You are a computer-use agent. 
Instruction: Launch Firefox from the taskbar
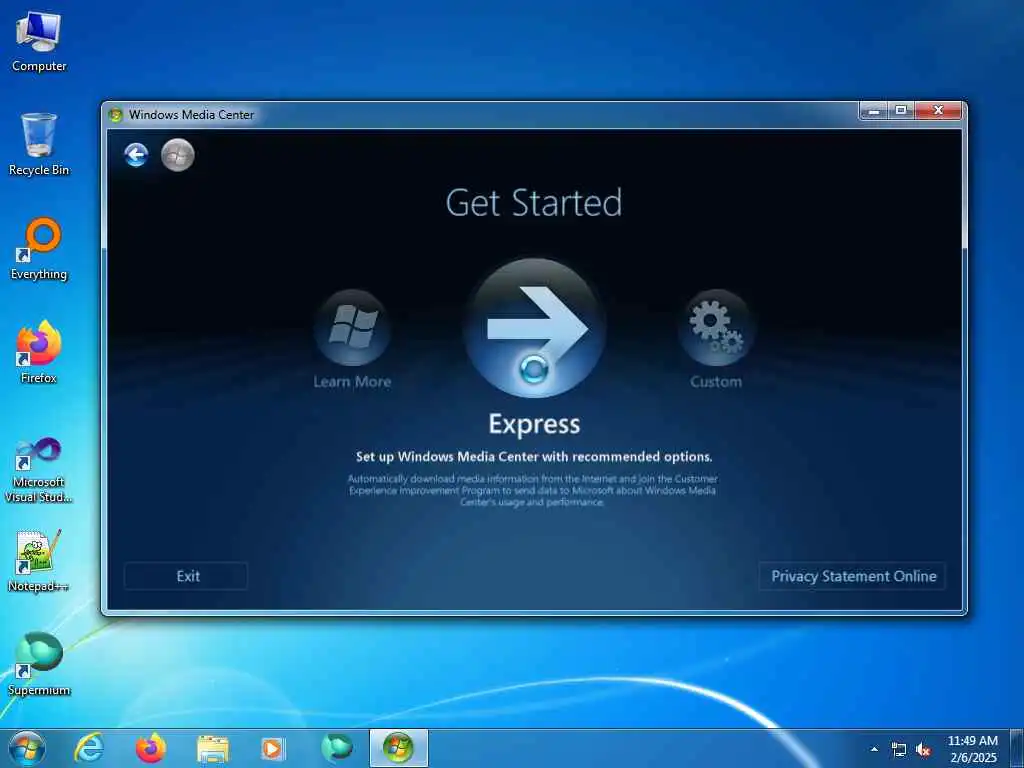(151, 748)
